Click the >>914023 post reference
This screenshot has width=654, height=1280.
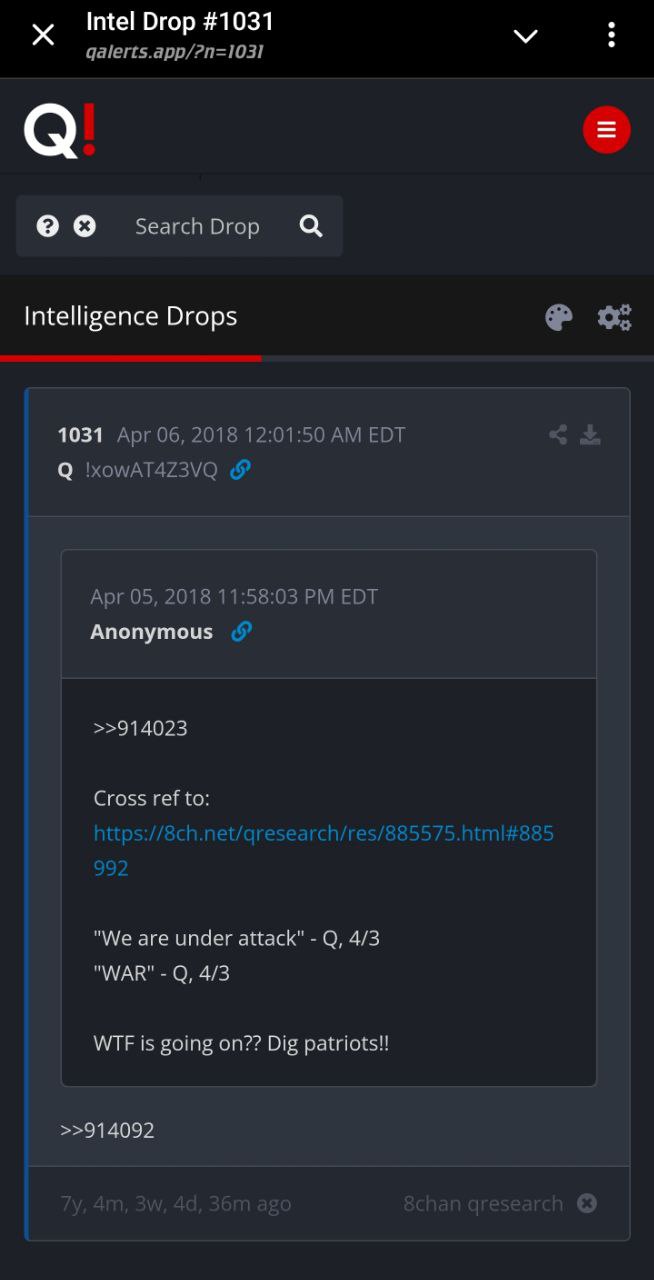(140, 728)
